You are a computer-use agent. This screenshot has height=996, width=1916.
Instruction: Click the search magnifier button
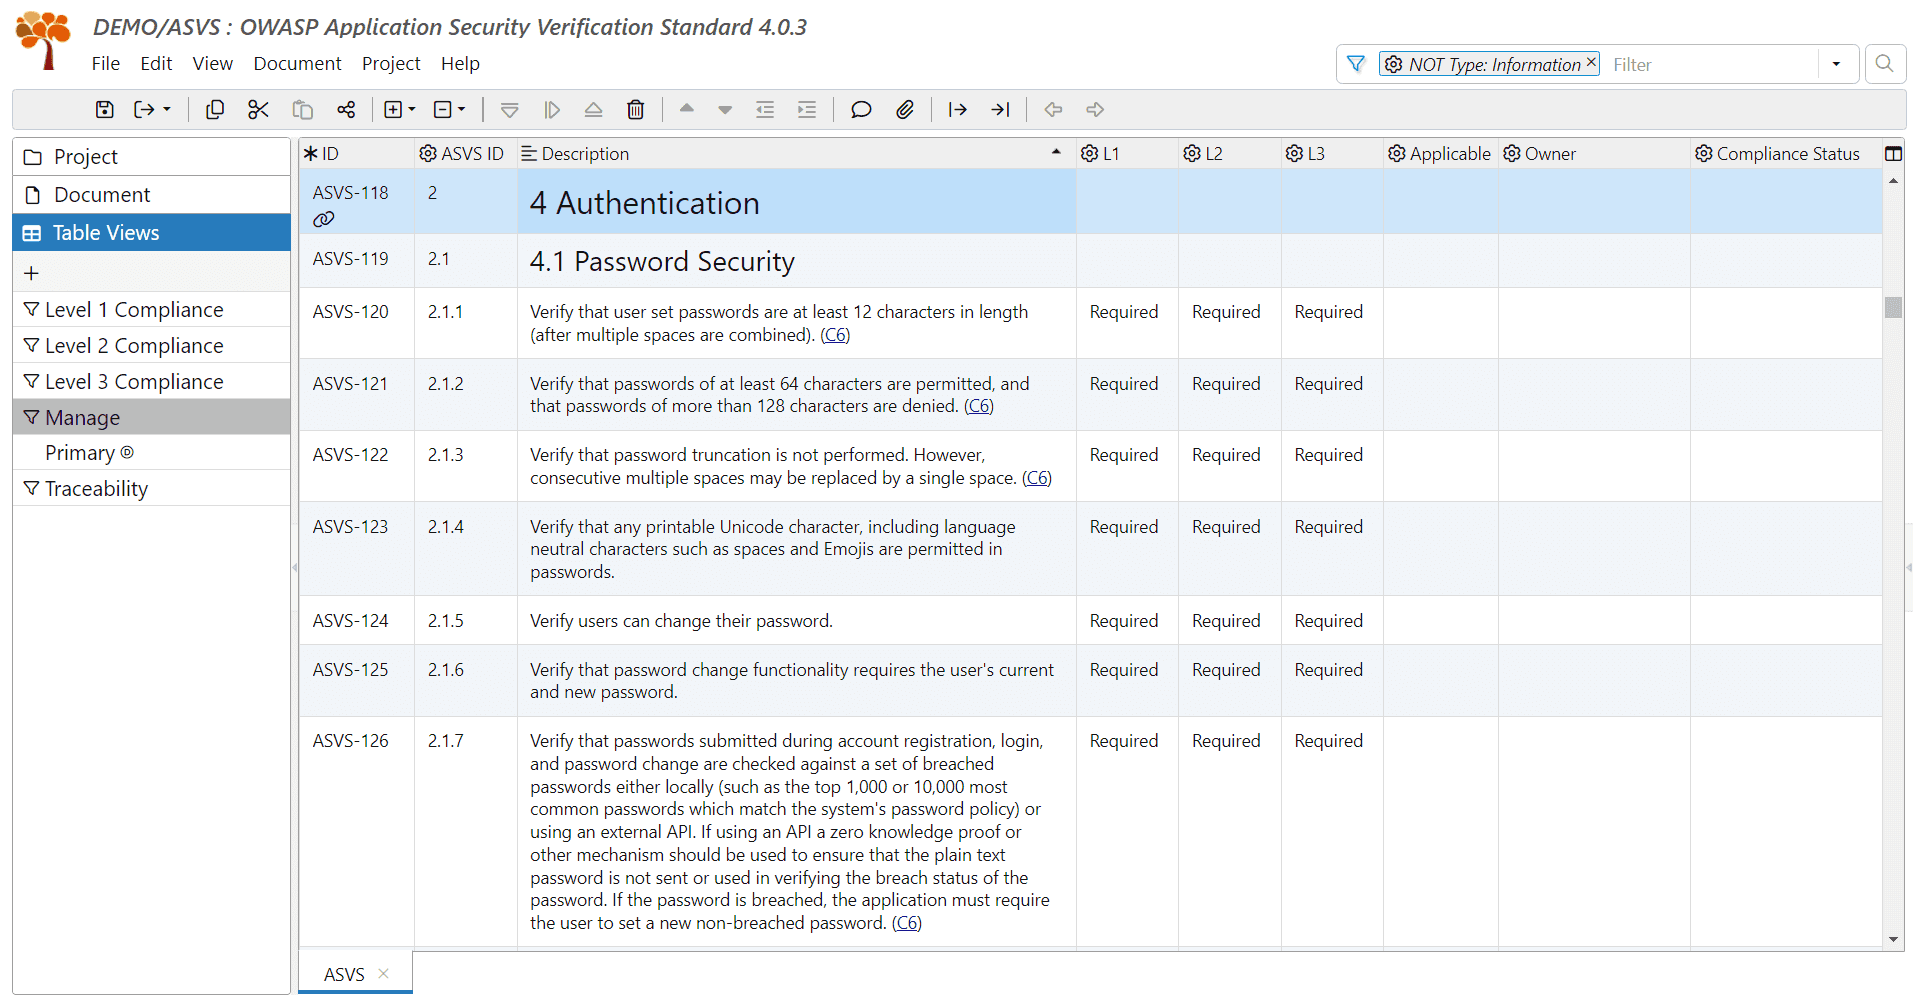[1884, 64]
